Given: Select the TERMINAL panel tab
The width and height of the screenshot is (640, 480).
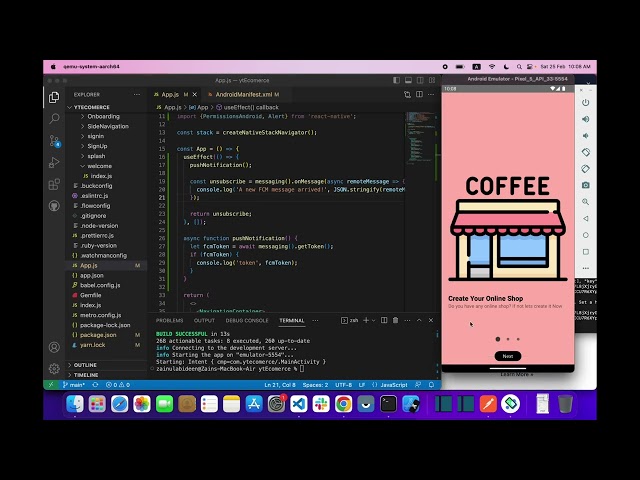Looking at the screenshot, I should tap(292, 320).
